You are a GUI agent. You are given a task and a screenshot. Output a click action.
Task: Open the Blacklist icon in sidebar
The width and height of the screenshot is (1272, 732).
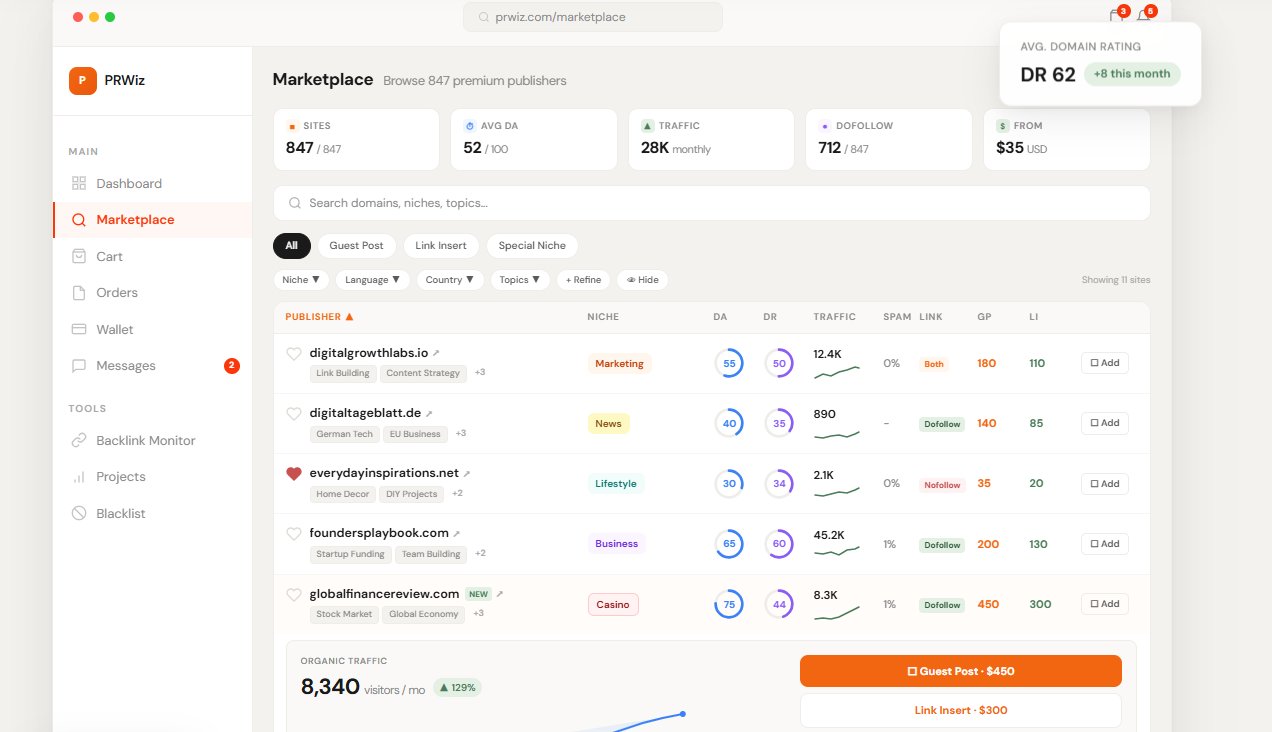tap(79, 513)
